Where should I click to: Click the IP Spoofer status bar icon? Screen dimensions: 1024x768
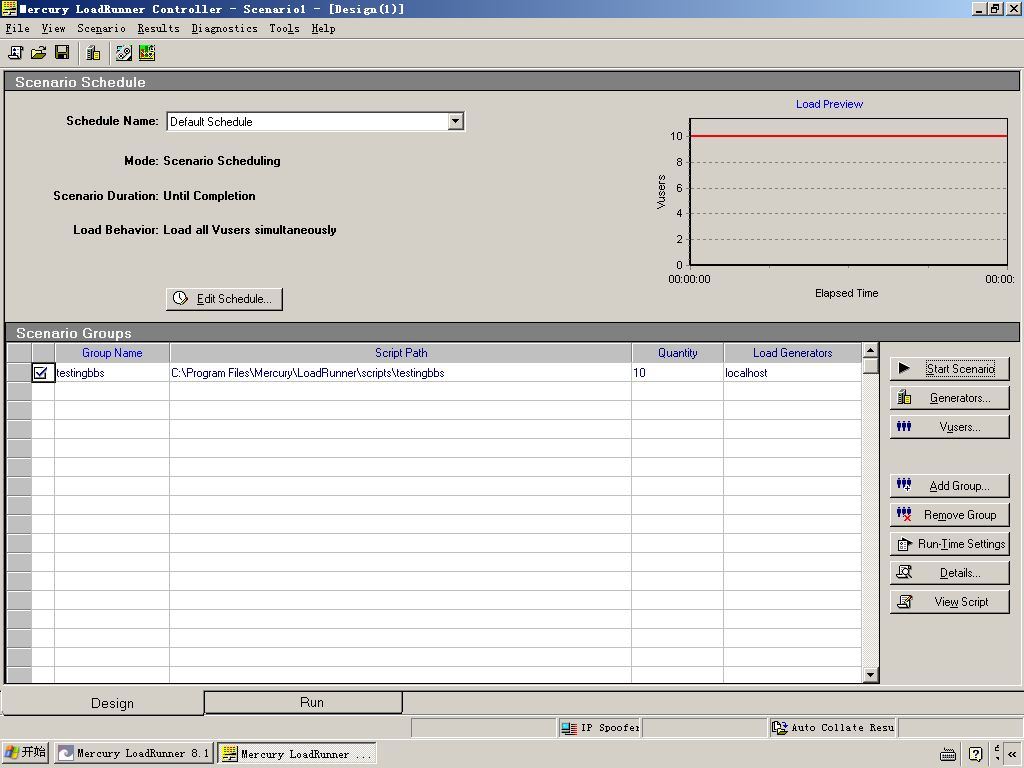pyautogui.click(x=569, y=728)
